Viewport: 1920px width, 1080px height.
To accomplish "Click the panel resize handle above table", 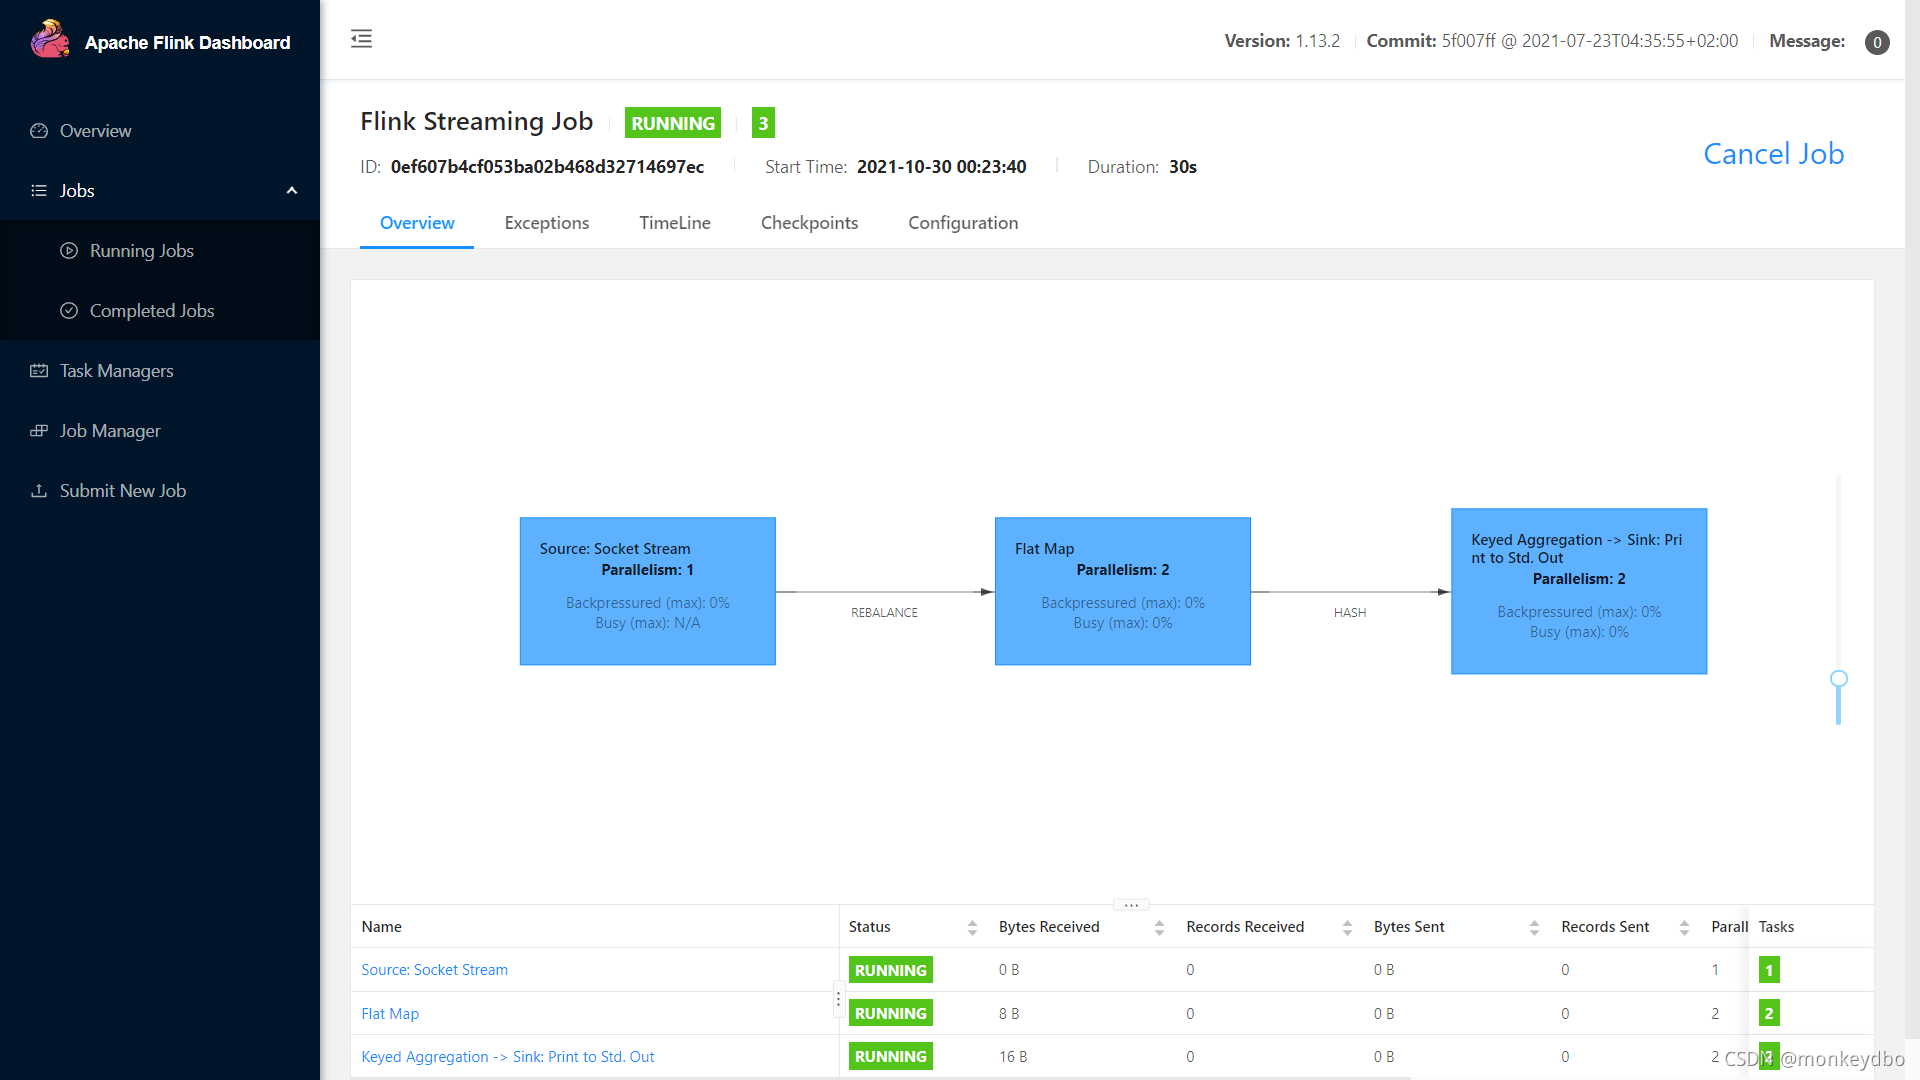I will point(1131,905).
